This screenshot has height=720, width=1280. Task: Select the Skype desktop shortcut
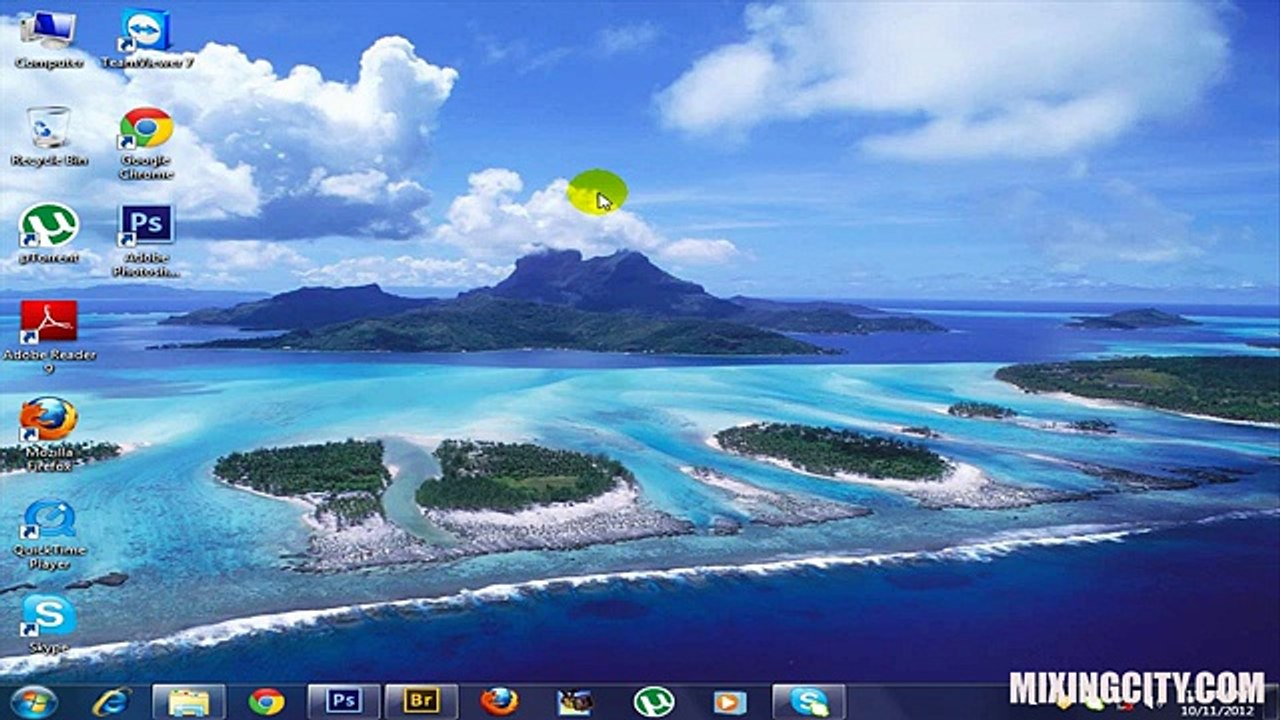tap(49, 624)
